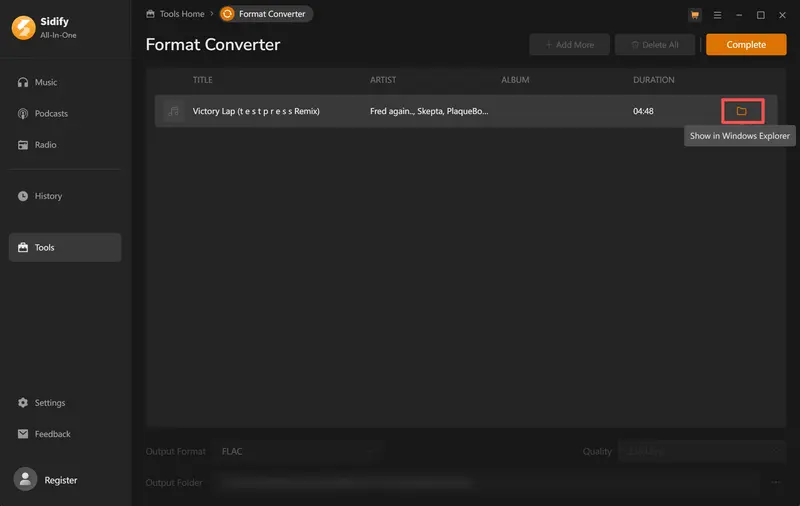Click the Feedback envelope icon

coord(23,434)
